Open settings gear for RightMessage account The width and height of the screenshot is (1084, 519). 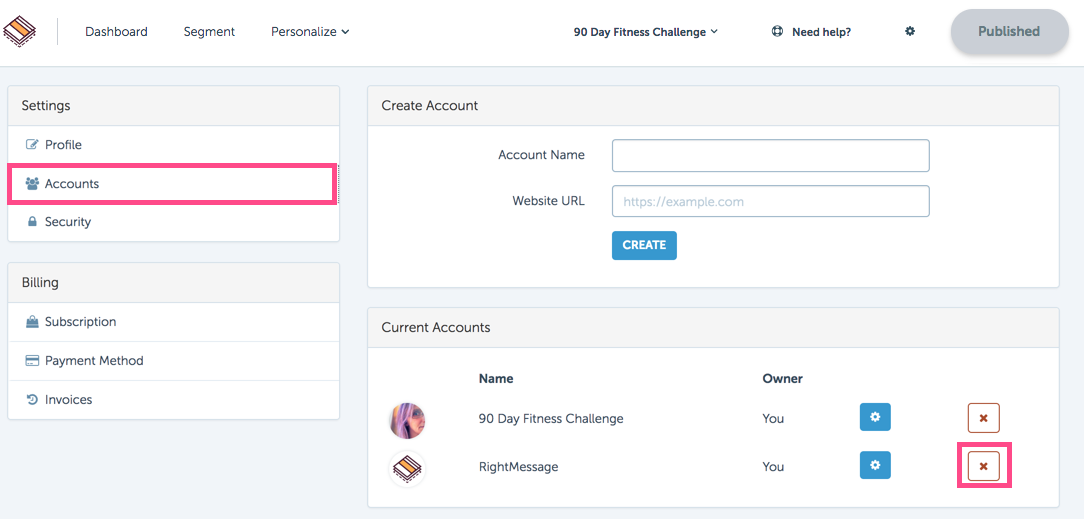click(875, 466)
